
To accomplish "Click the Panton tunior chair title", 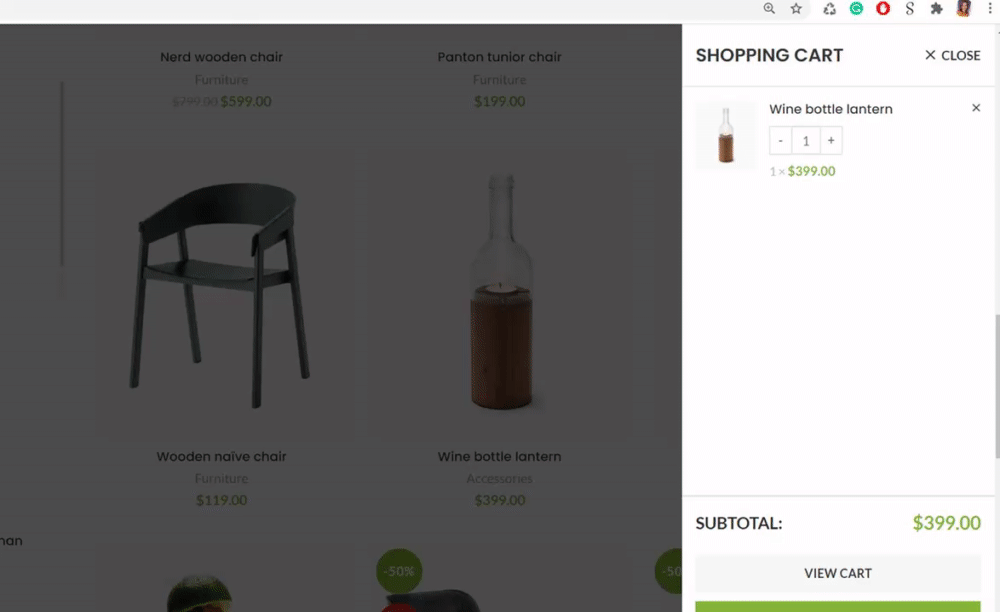I will coord(499,58).
